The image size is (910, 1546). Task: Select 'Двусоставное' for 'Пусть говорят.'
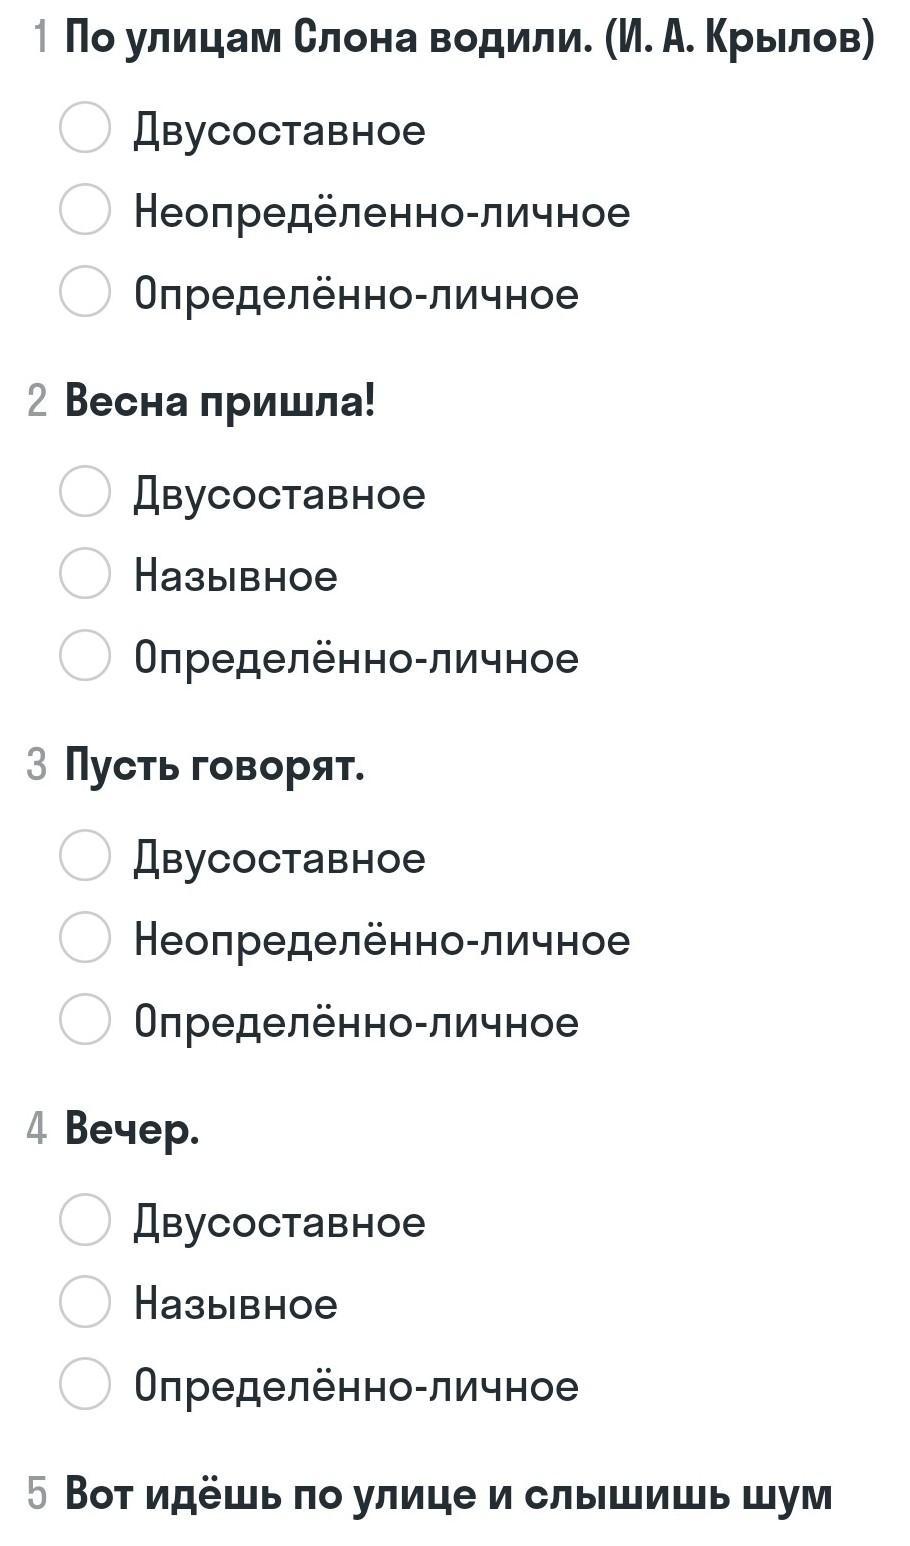[84, 857]
